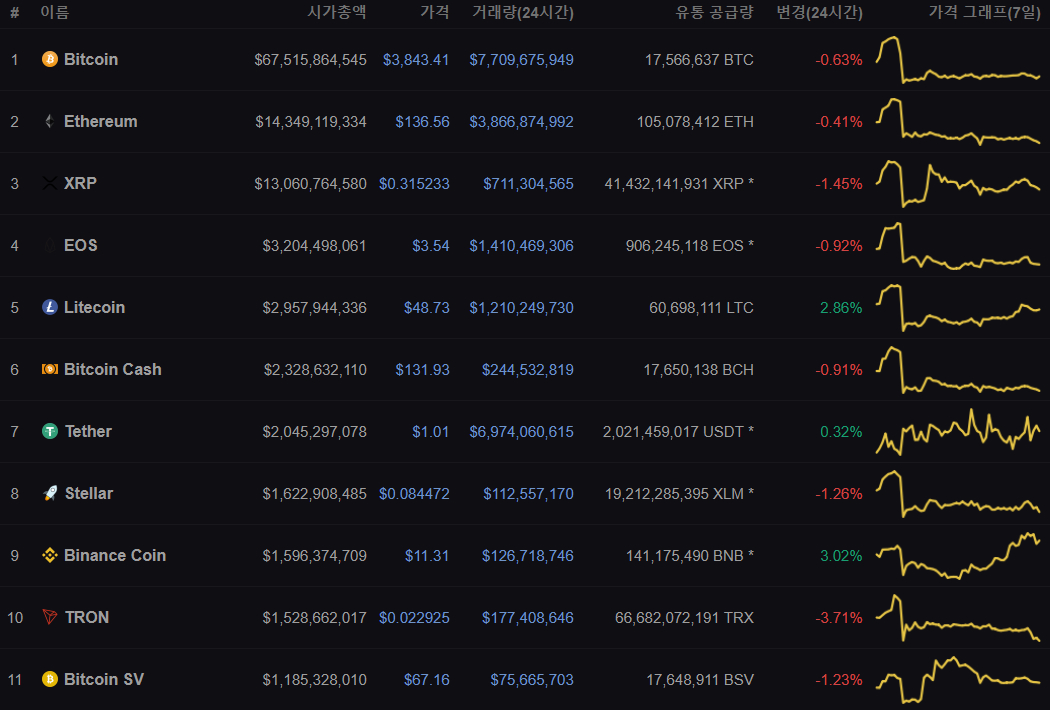1050x710 pixels.
Task: Click the Ethereum diamond logo icon
Action: 50,121
